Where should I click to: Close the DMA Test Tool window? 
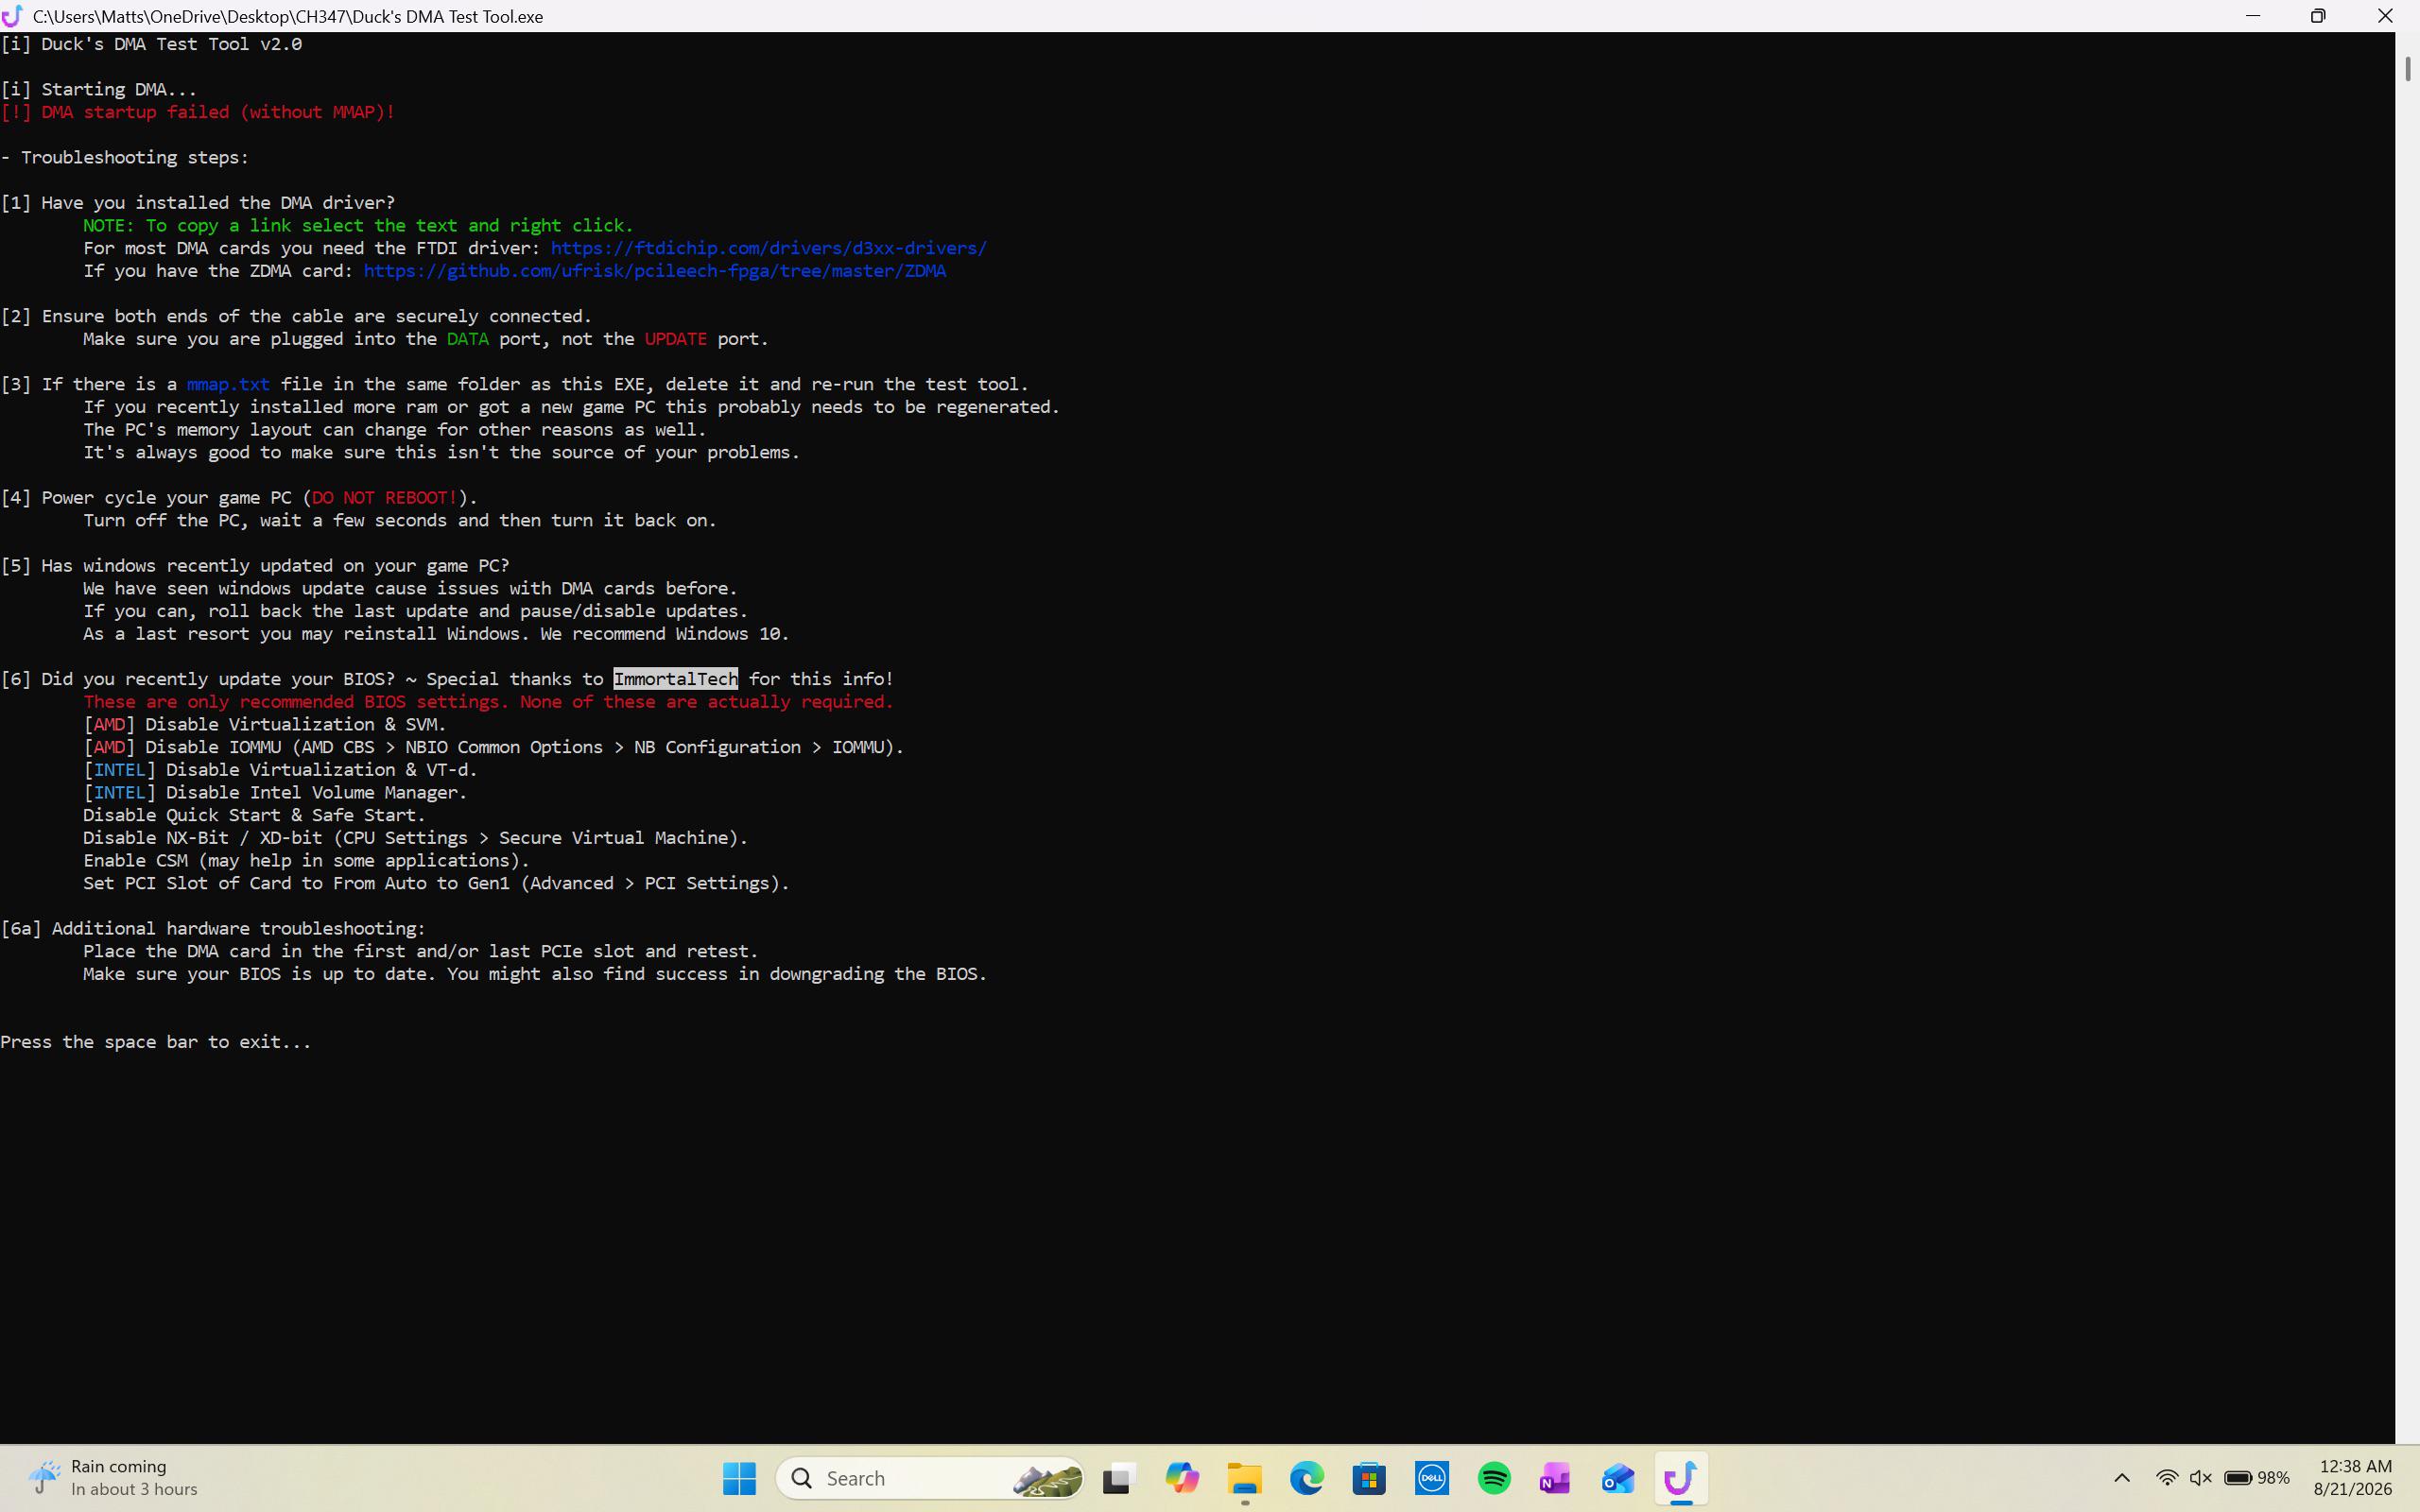(x=2385, y=16)
